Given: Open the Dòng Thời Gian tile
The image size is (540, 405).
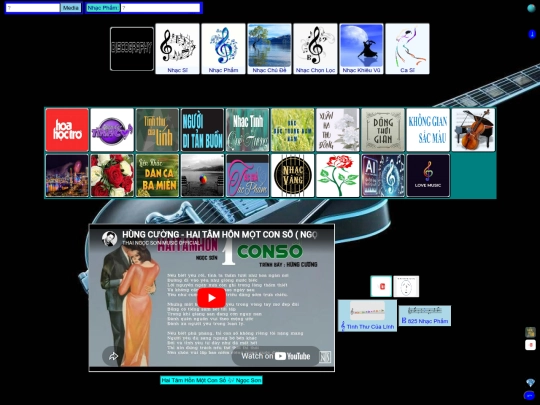Looking at the screenshot, I should (x=383, y=130).
